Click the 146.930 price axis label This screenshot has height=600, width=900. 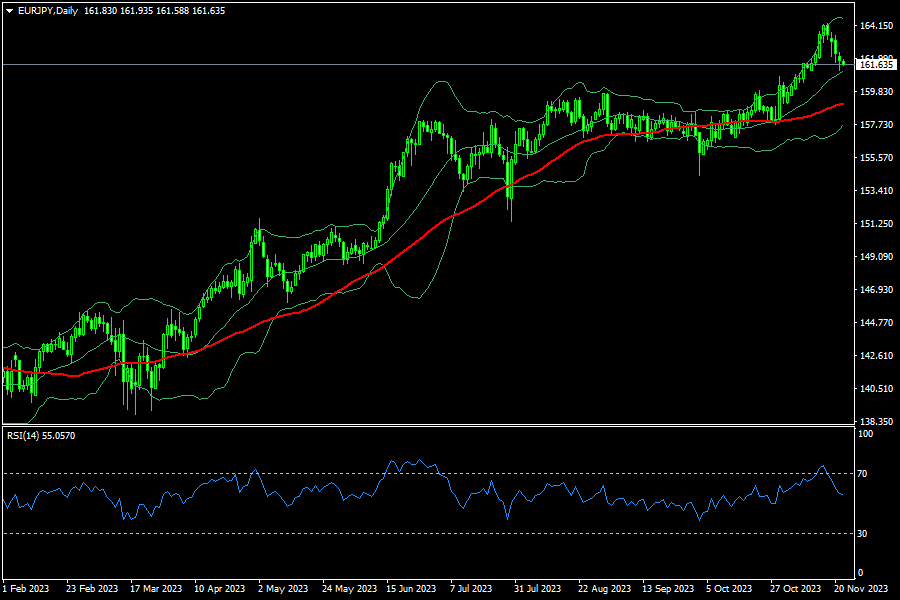(876, 290)
